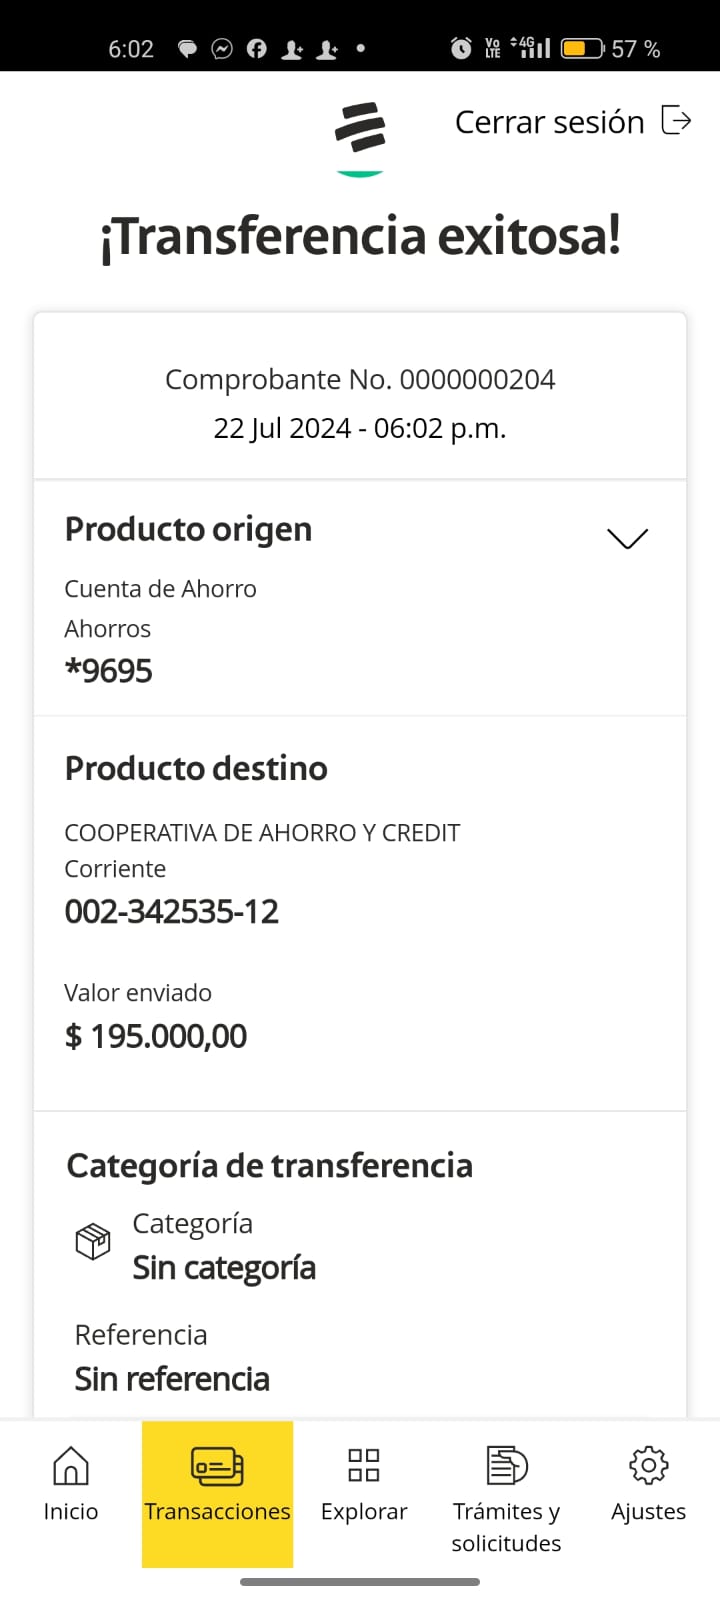Open the Inicio home tab
The image size is (720, 1600).
pyautogui.click(x=70, y=1484)
